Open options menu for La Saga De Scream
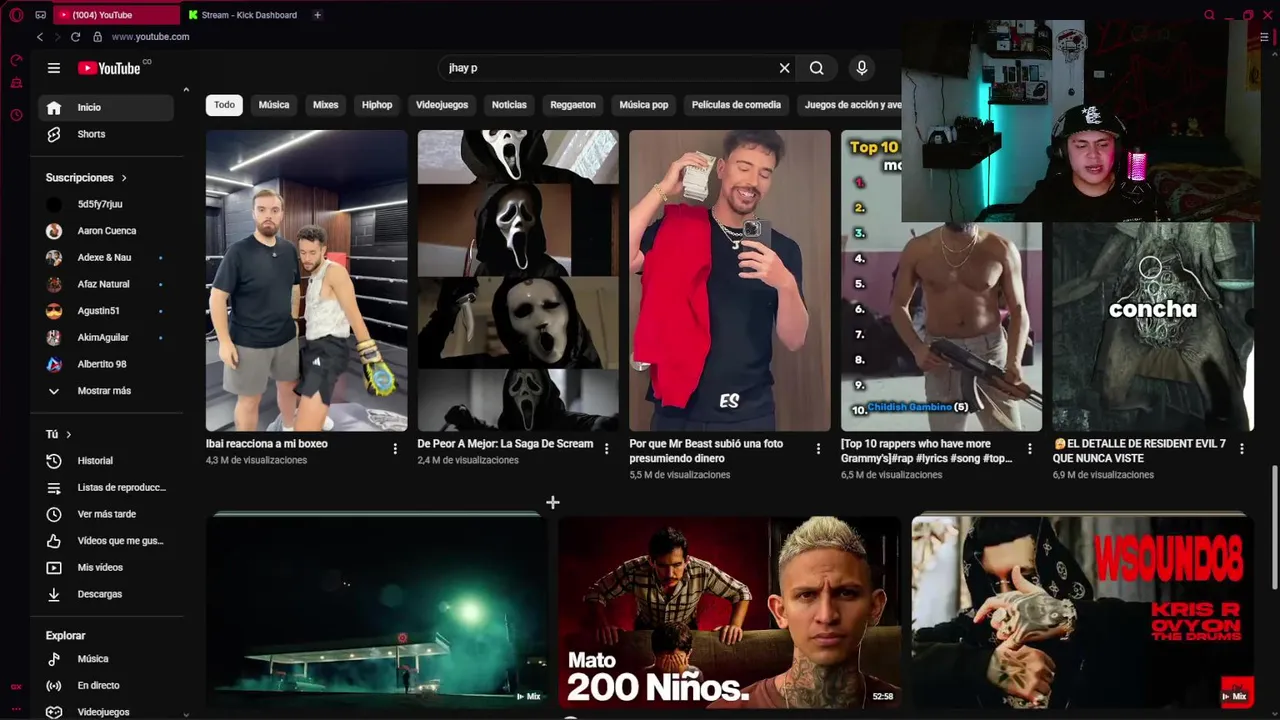 pyautogui.click(x=606, y=449)
